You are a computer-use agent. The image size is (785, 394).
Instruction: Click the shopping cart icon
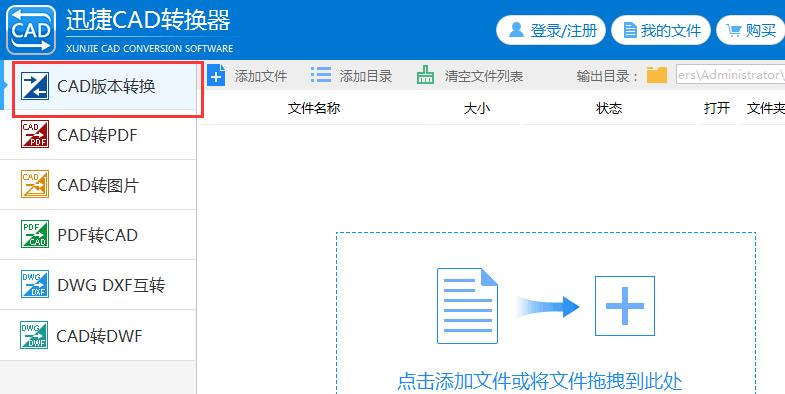click(x=733, y=31)
